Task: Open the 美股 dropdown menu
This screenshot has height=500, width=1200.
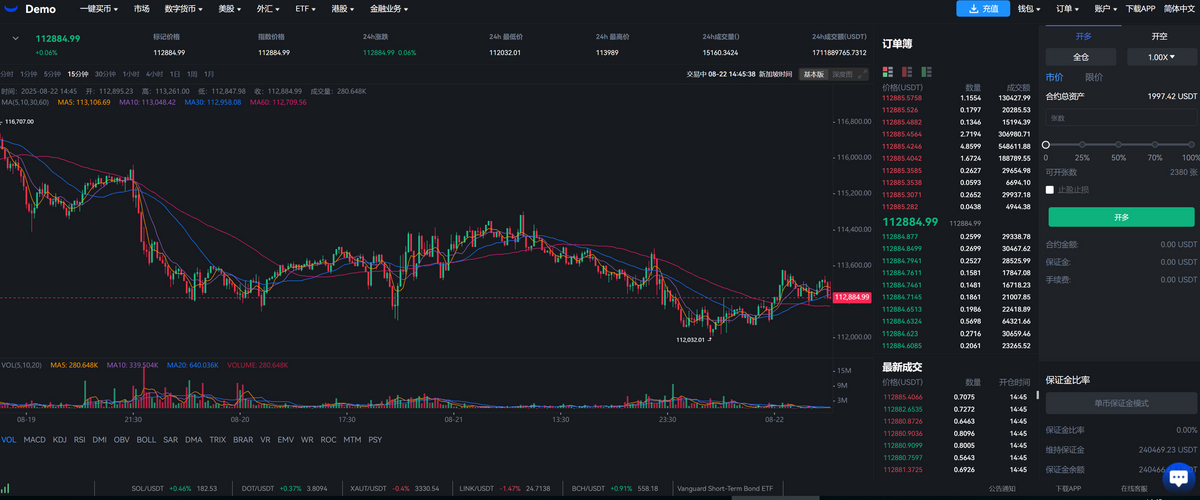Action: [x=231, y=8]
